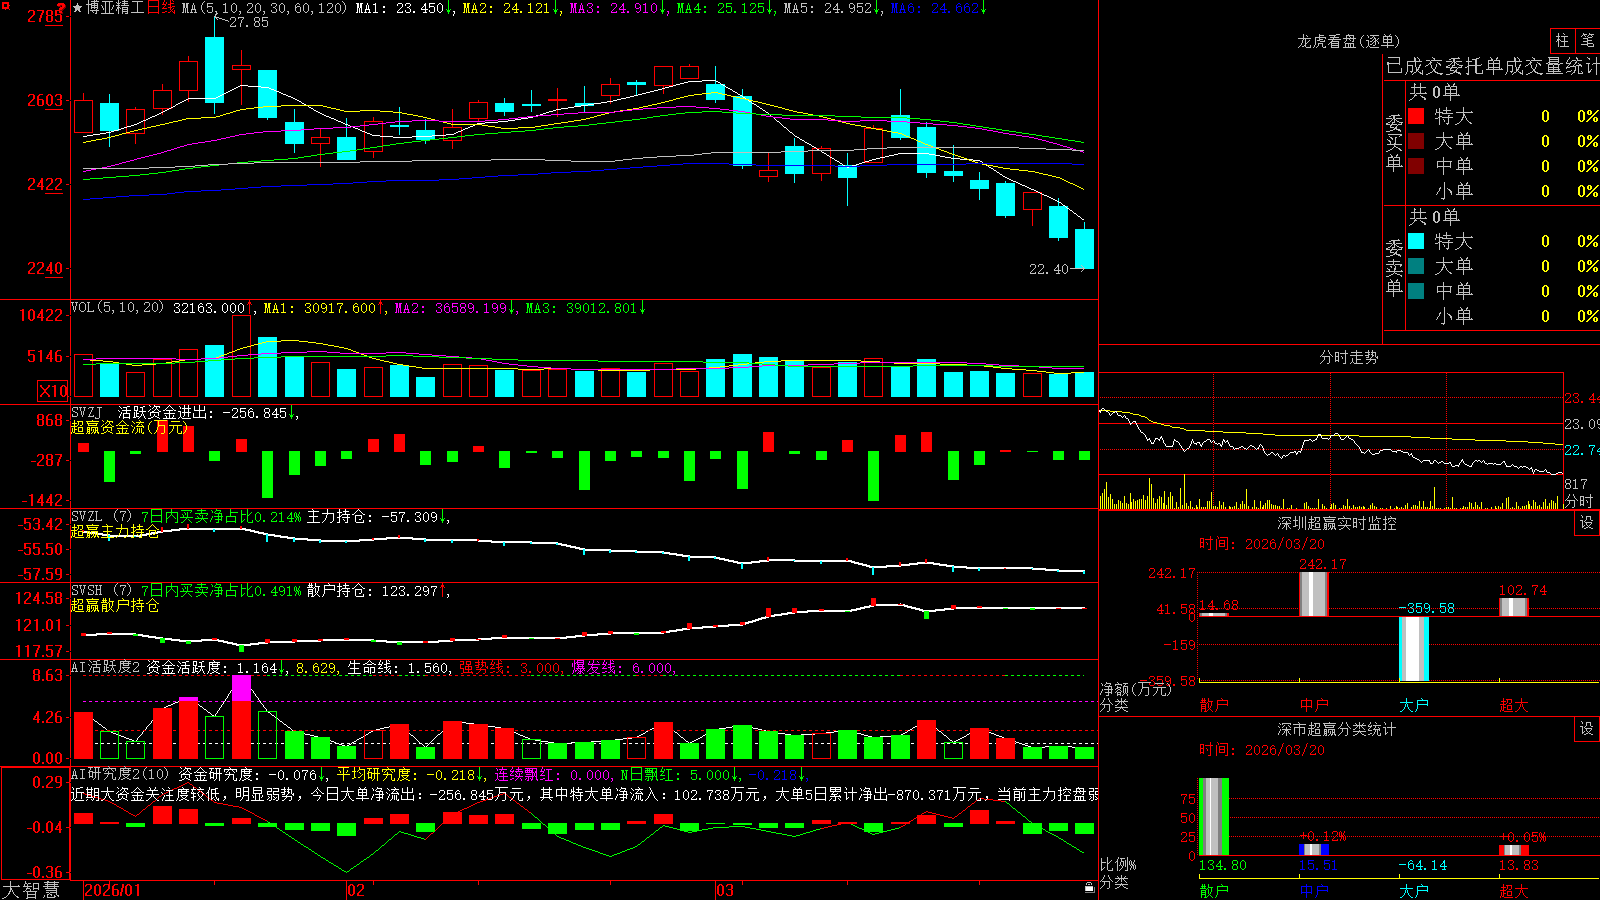Viewport: 1600px width, 900px height.
Task: Click the 102.74 超大 bar in monitor
Action: (x=1514, y=607)
